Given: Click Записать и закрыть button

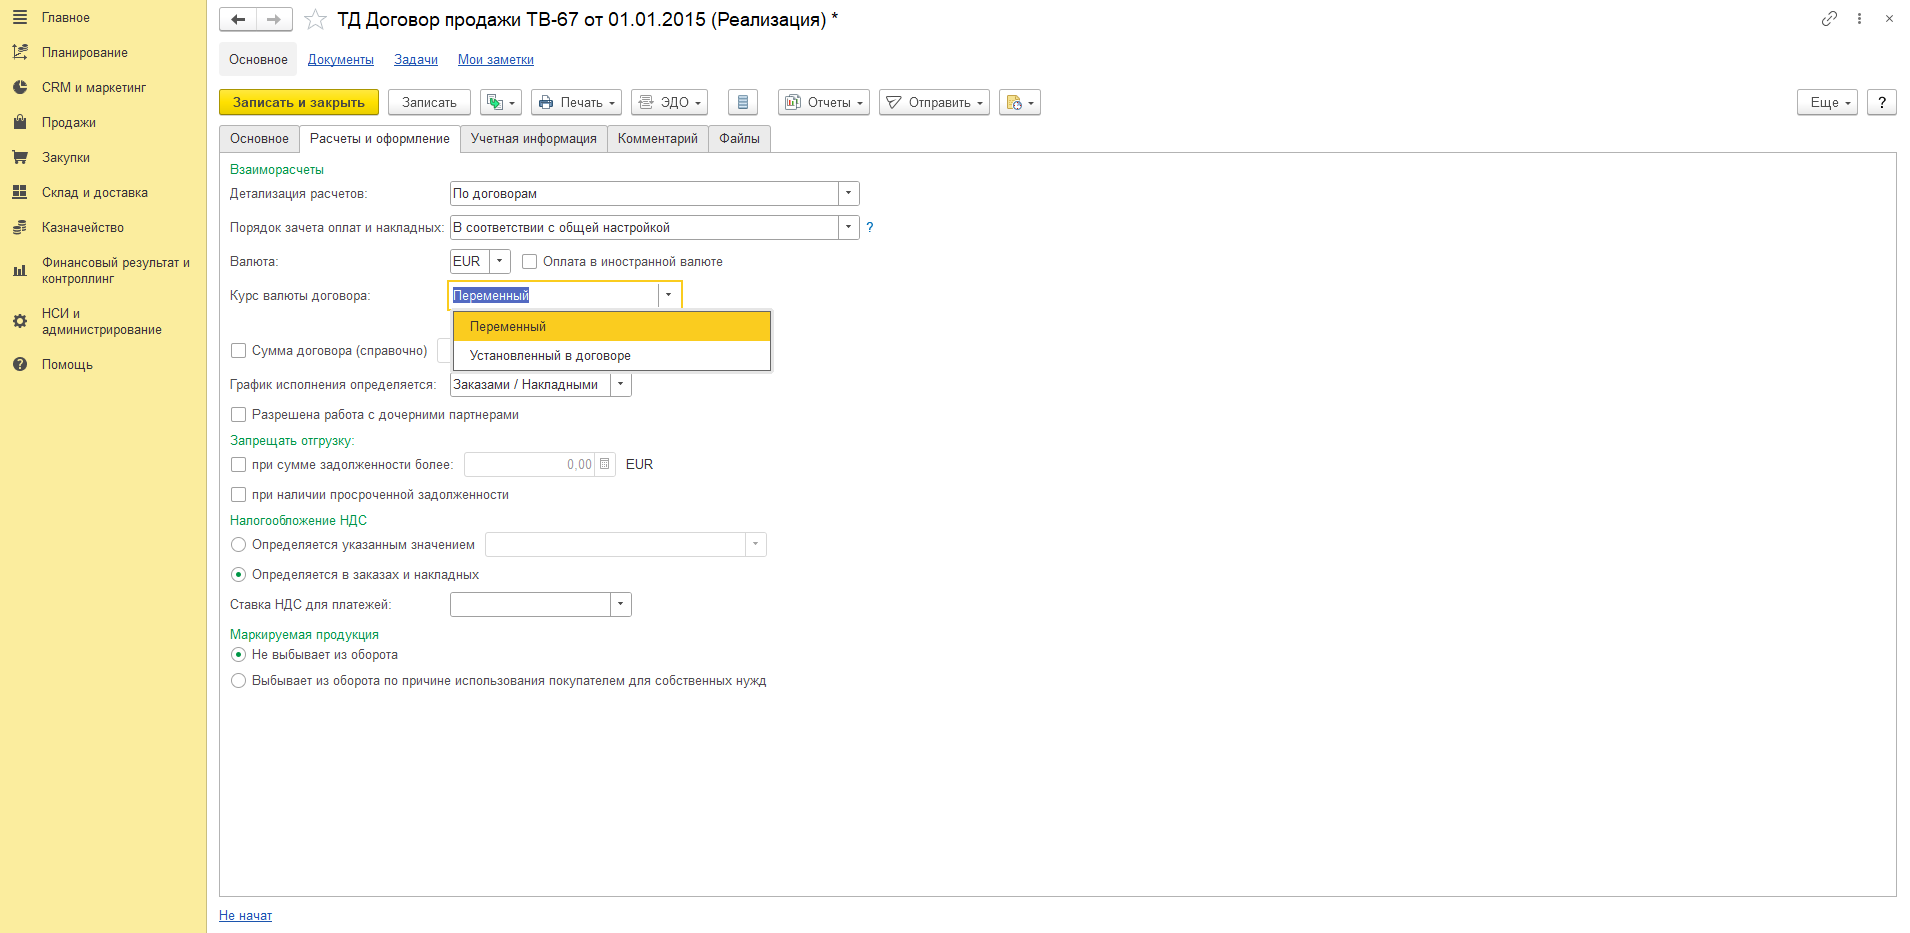Looking at the screenshot, I should pyautogui.click(x=299, y=103).
